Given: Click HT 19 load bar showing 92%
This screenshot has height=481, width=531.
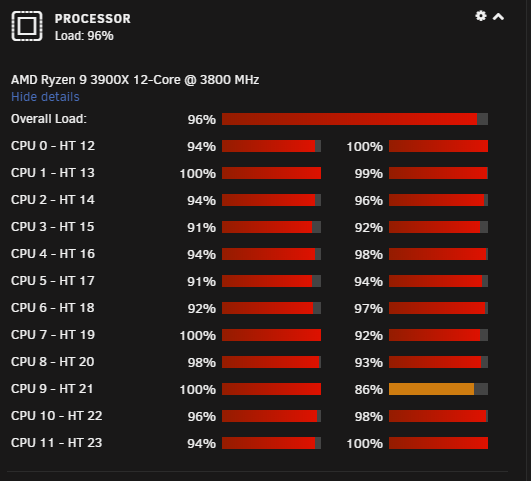Looking at the screenshot, I should 439,335.
